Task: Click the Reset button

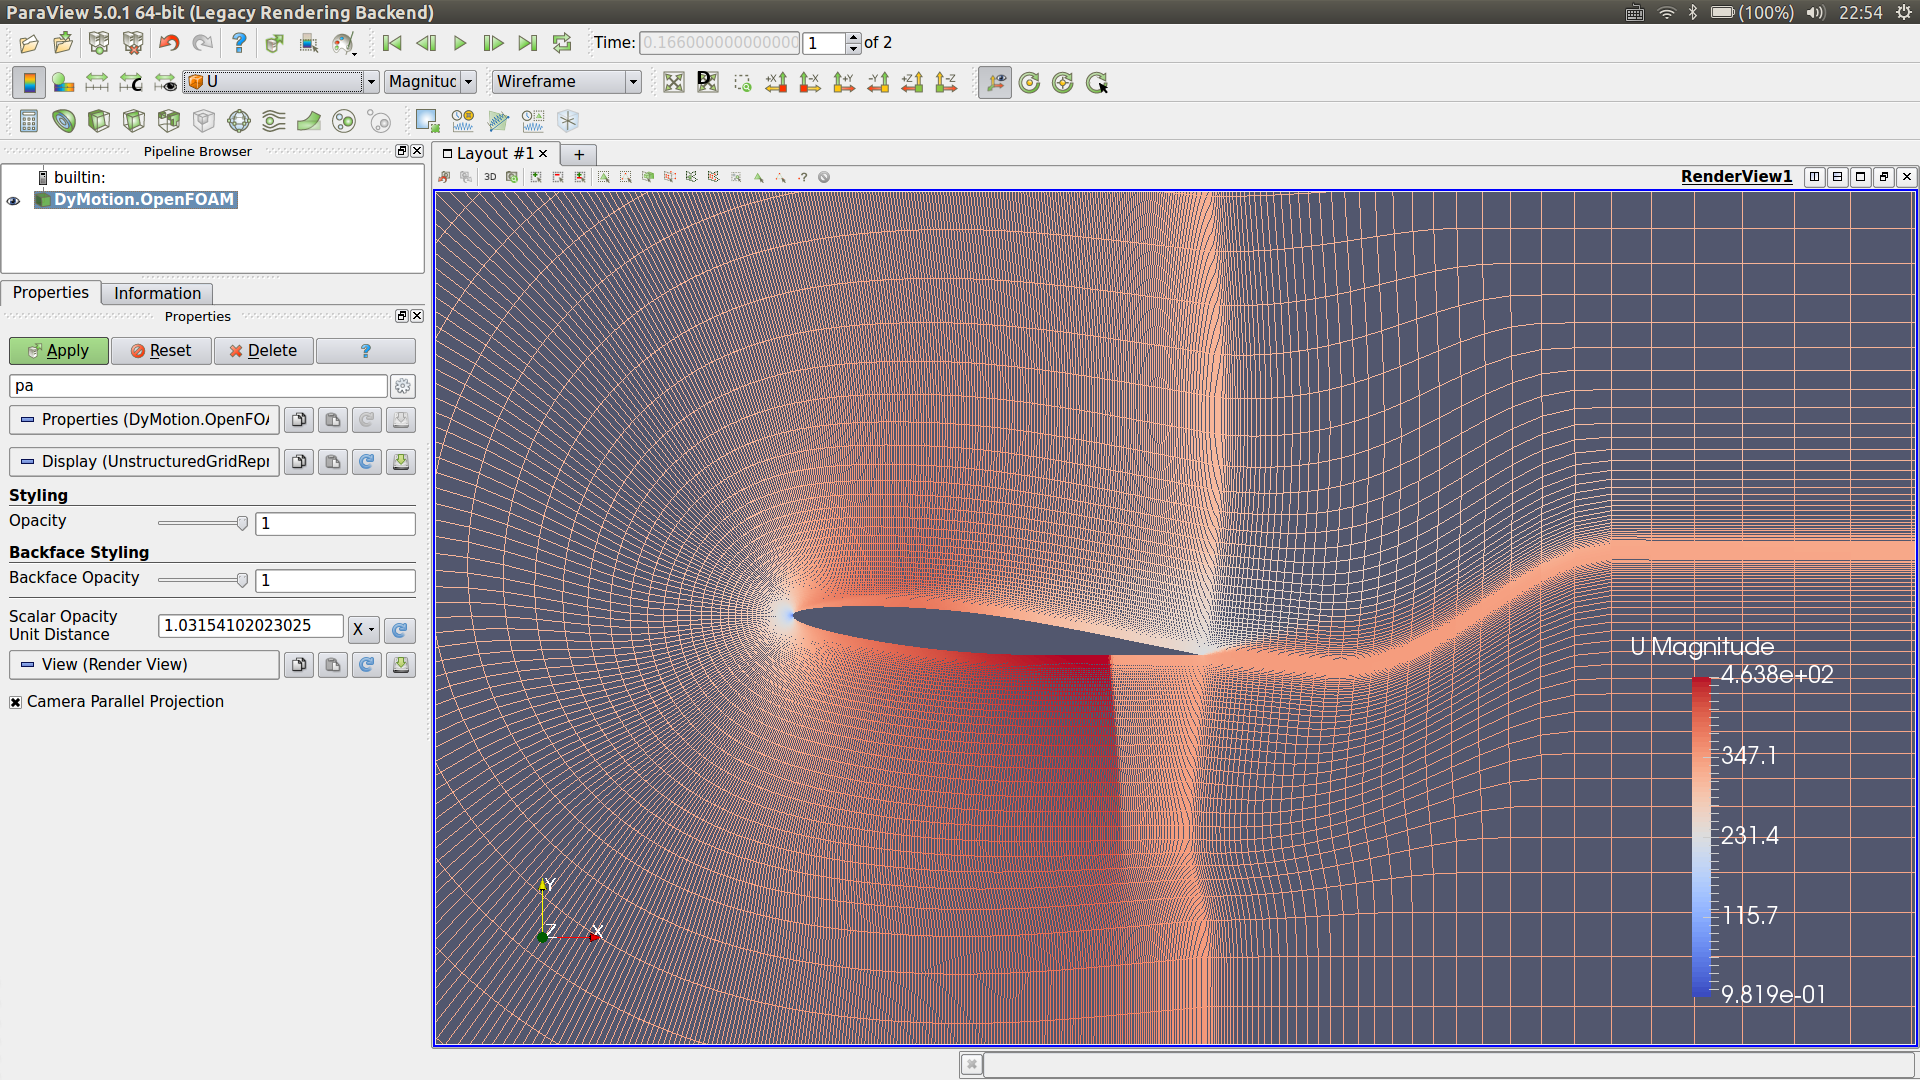Action: [161, 351]
